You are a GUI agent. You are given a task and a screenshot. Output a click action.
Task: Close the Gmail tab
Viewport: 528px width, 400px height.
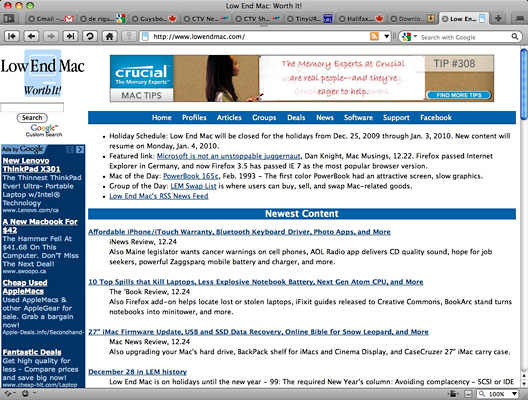(x=31, y=19)
